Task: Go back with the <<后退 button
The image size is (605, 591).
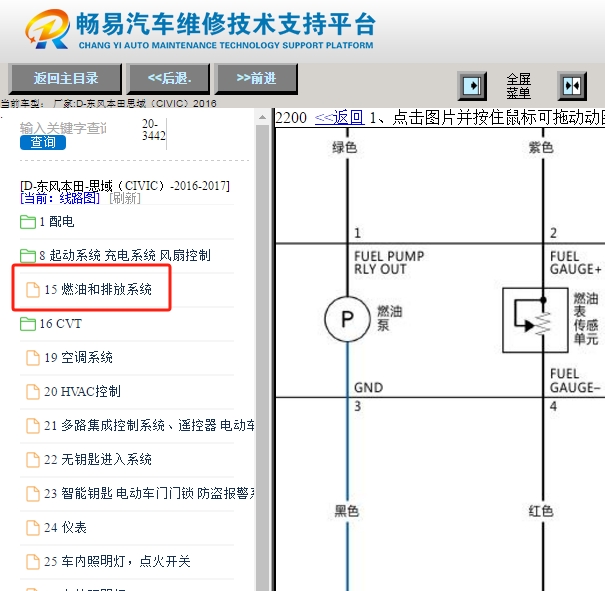Action: coord(170,79)
